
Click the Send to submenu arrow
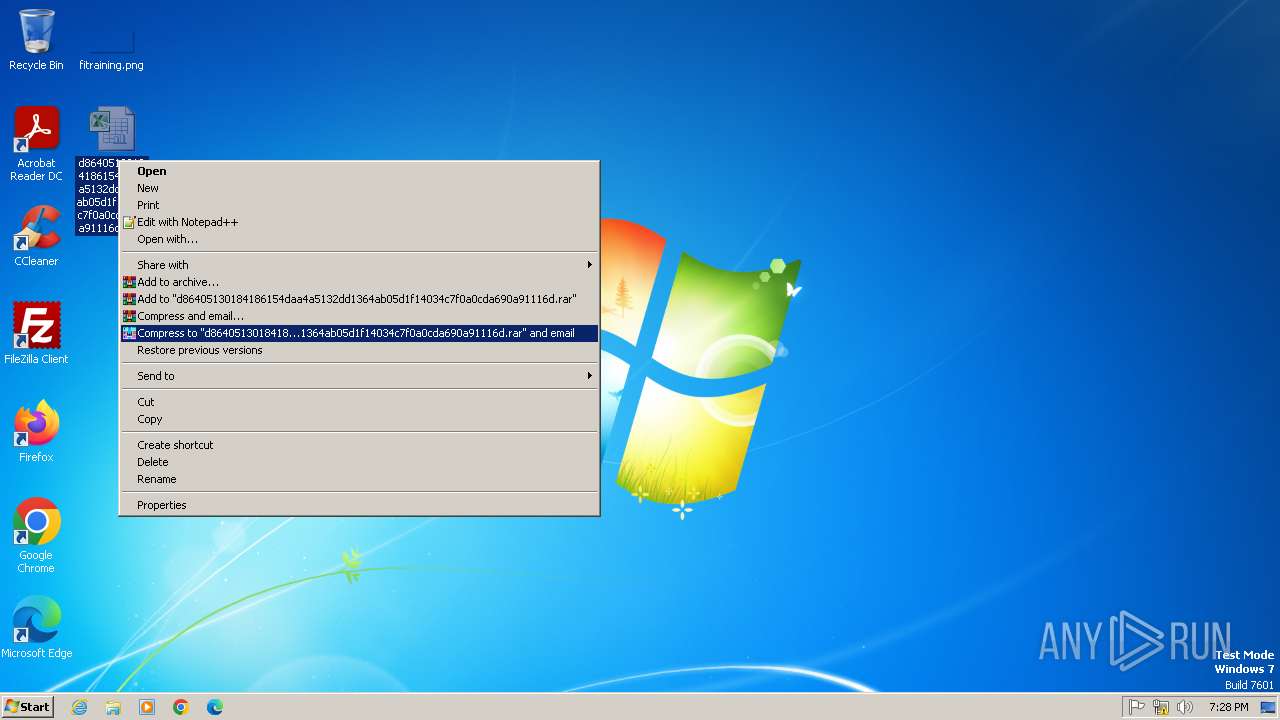590,376
